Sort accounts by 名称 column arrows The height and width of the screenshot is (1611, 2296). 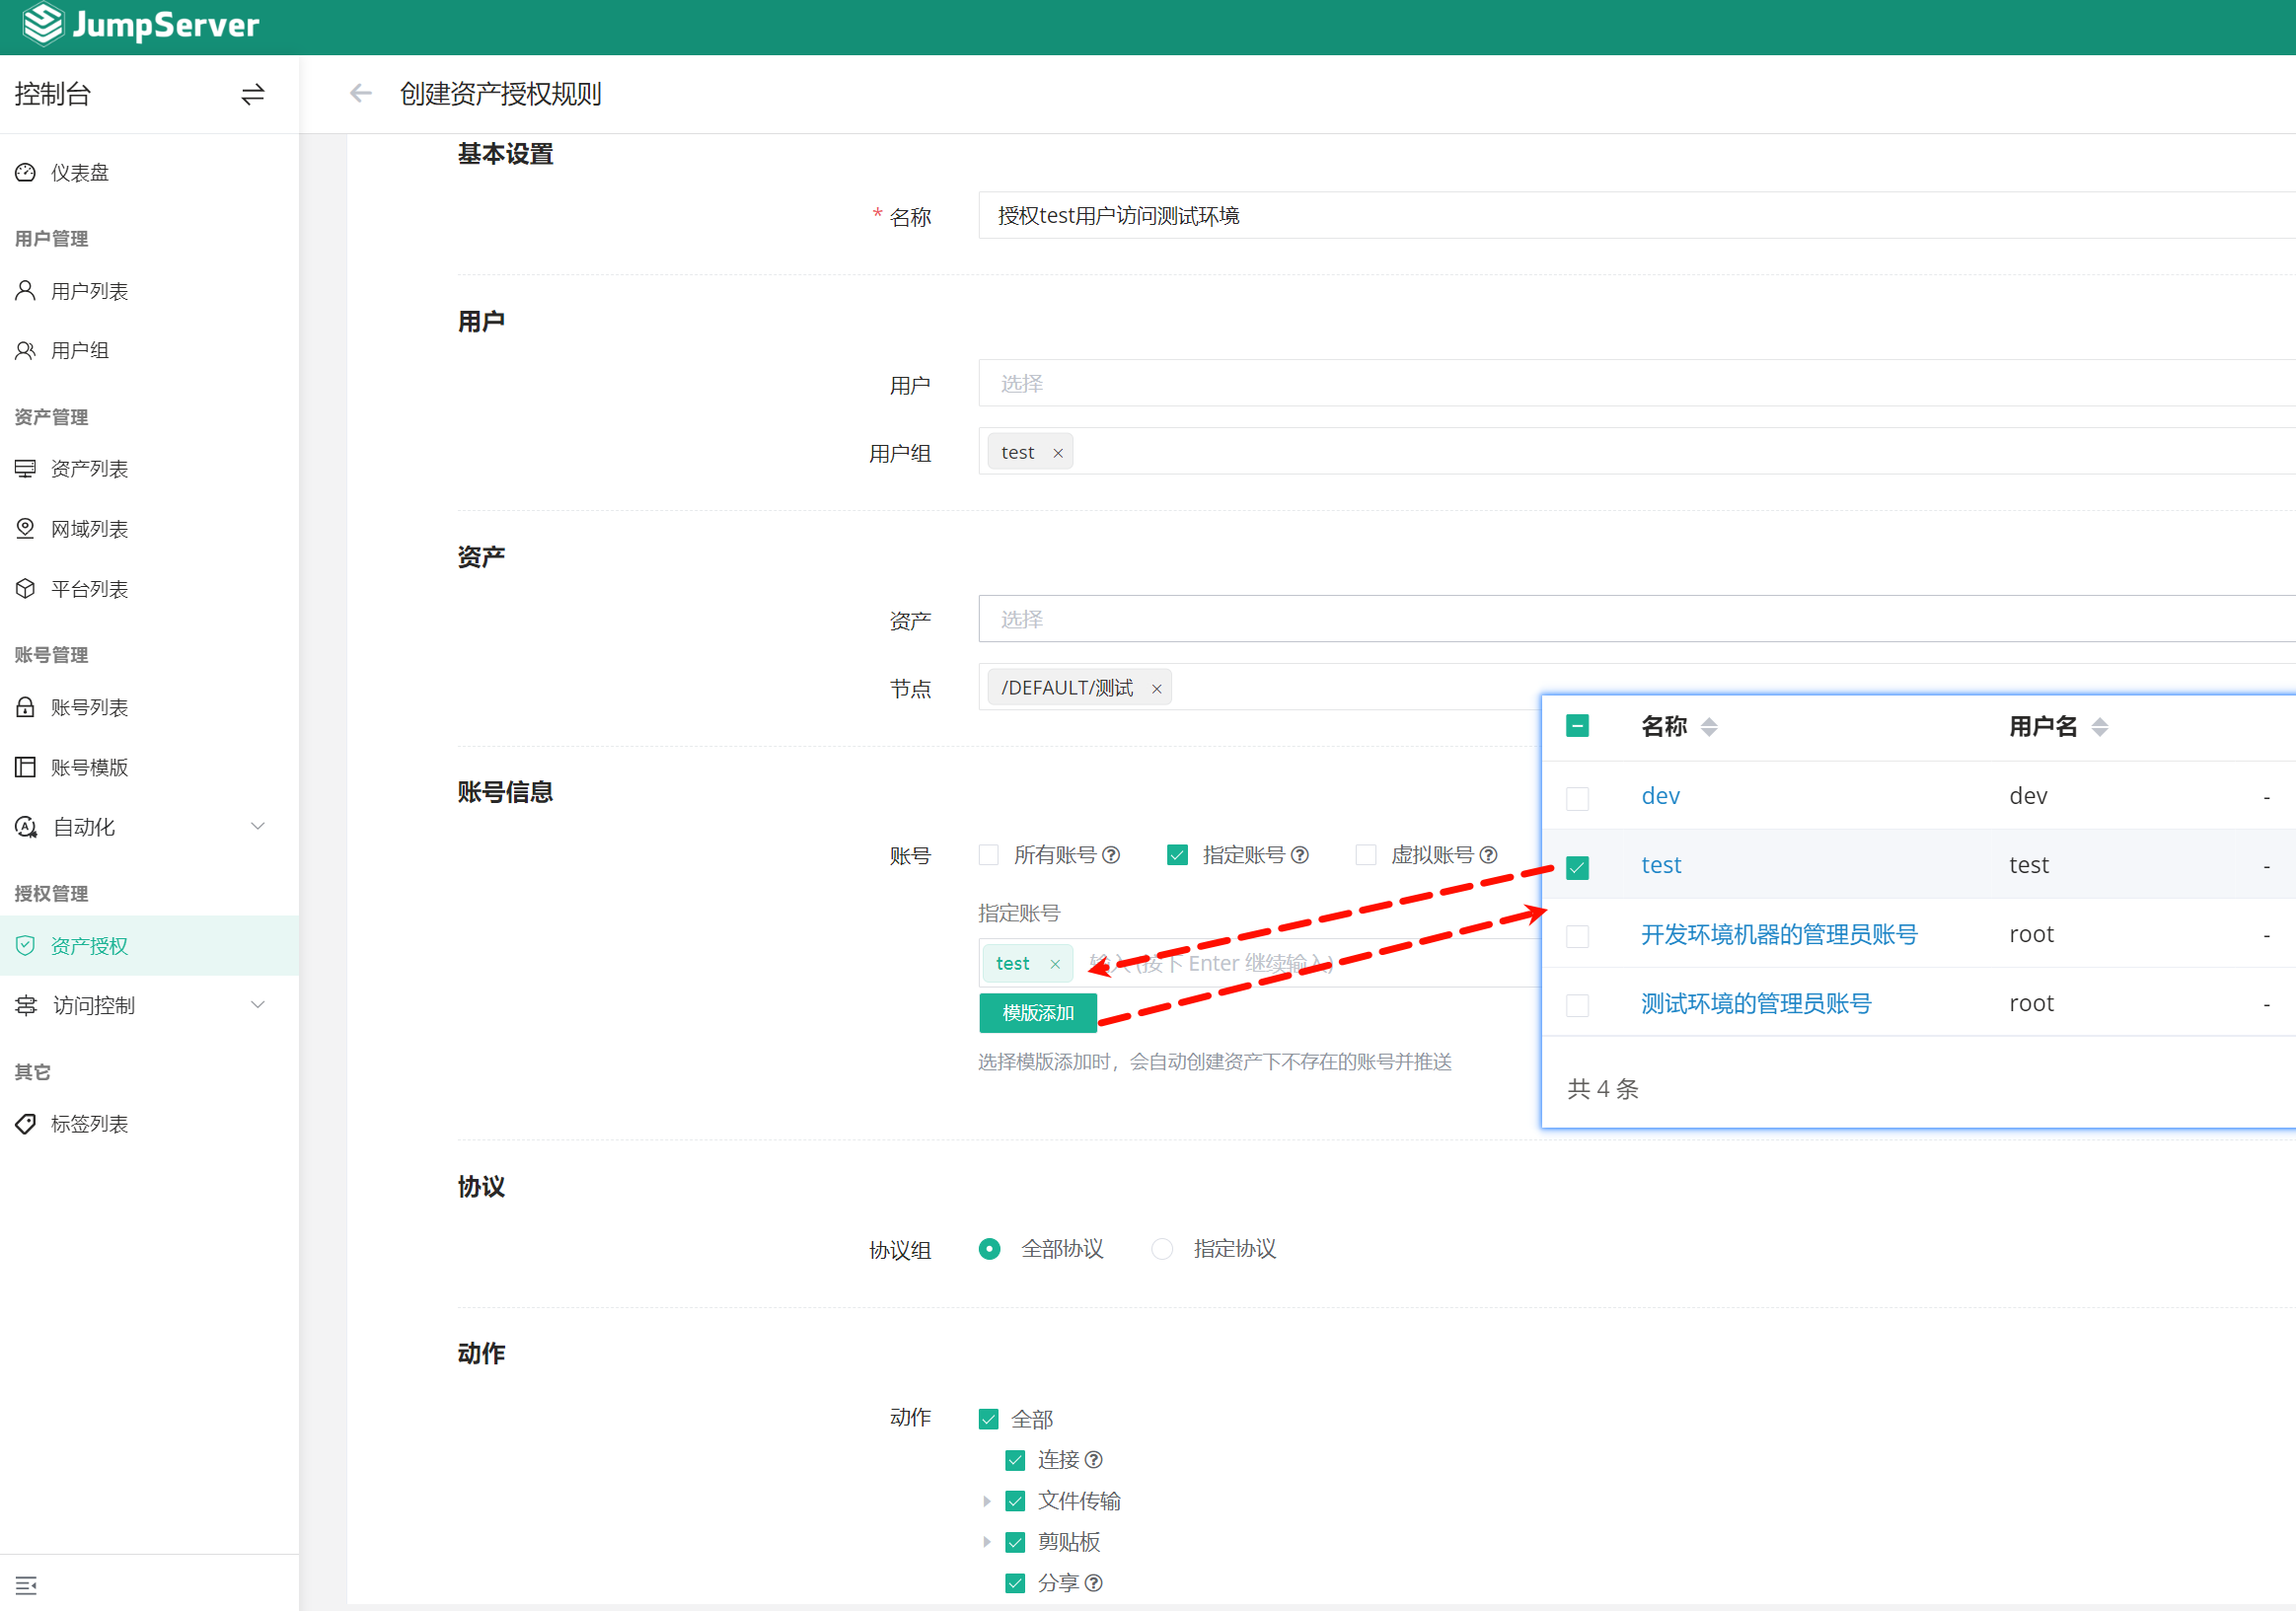(x=1709, y=727)
